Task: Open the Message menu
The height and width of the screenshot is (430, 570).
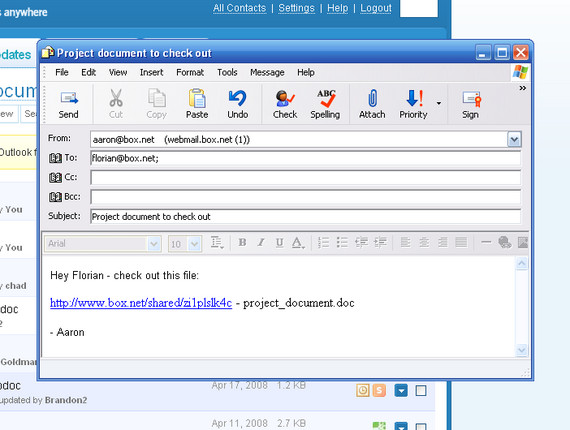Action: pos(267,73)
